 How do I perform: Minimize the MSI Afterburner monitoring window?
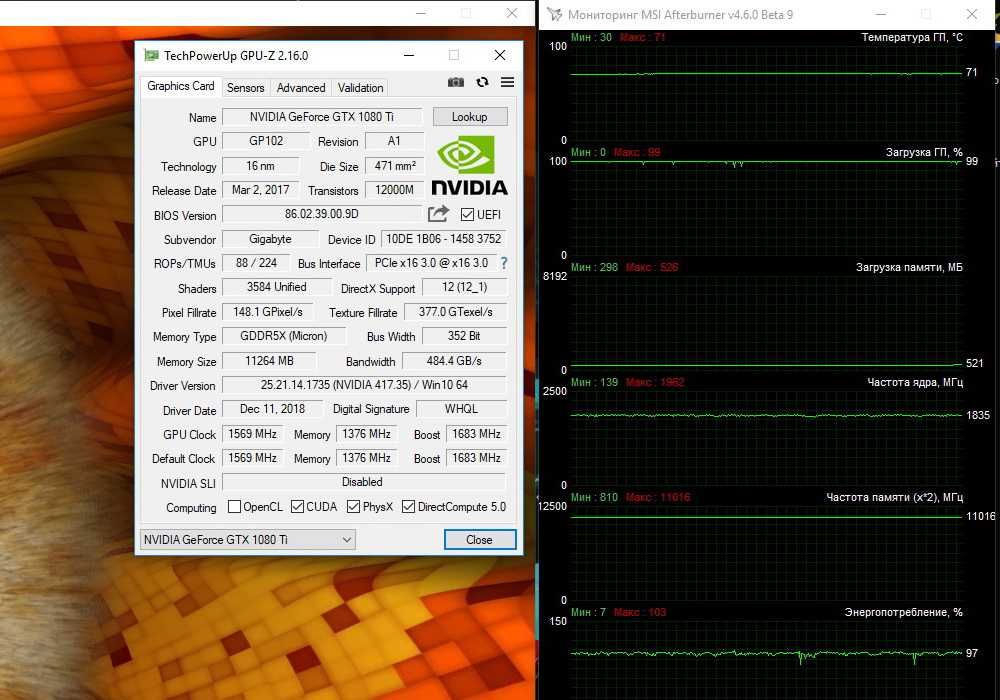point(881,14)
